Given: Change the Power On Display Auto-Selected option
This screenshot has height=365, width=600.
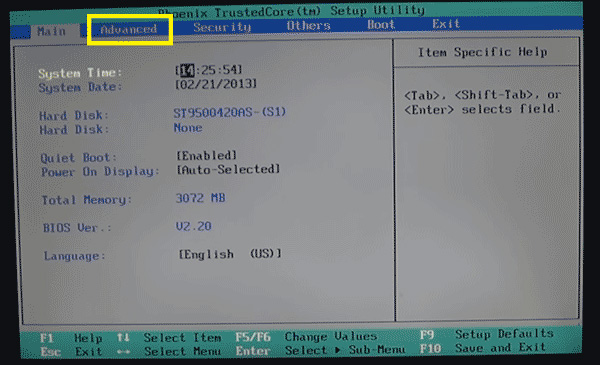Looking at the screenshot, I should [228, 169].
